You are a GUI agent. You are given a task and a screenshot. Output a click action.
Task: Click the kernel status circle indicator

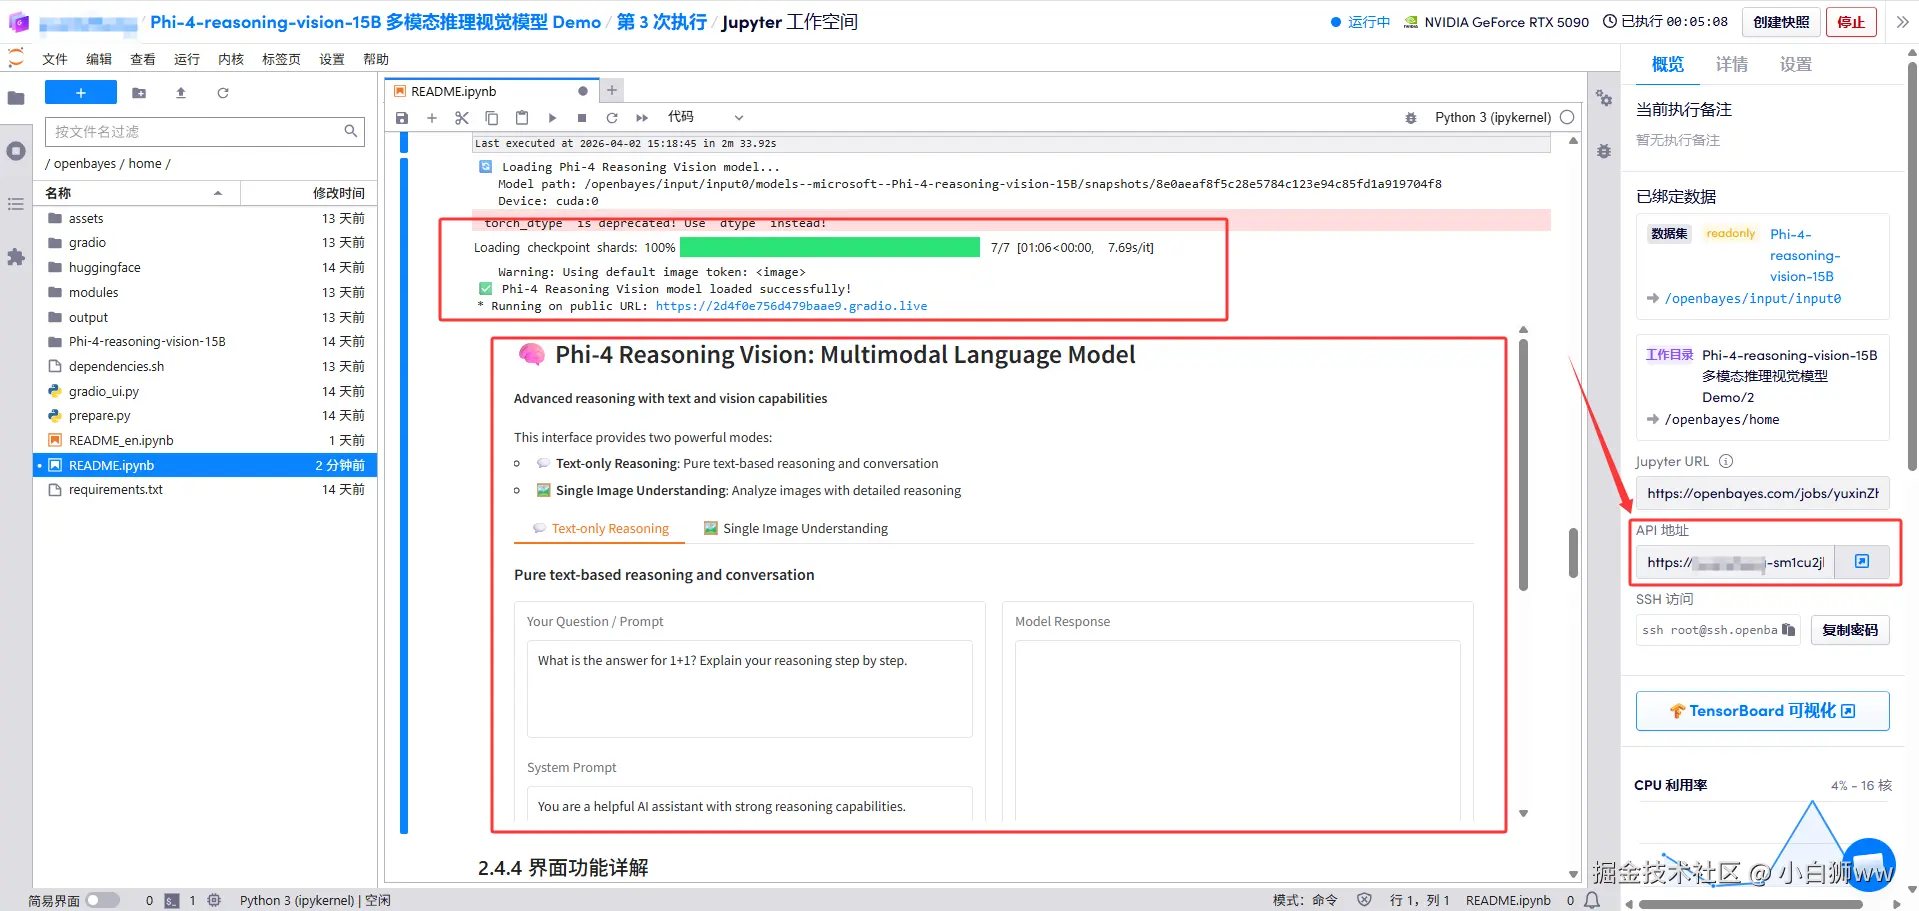1567,118
